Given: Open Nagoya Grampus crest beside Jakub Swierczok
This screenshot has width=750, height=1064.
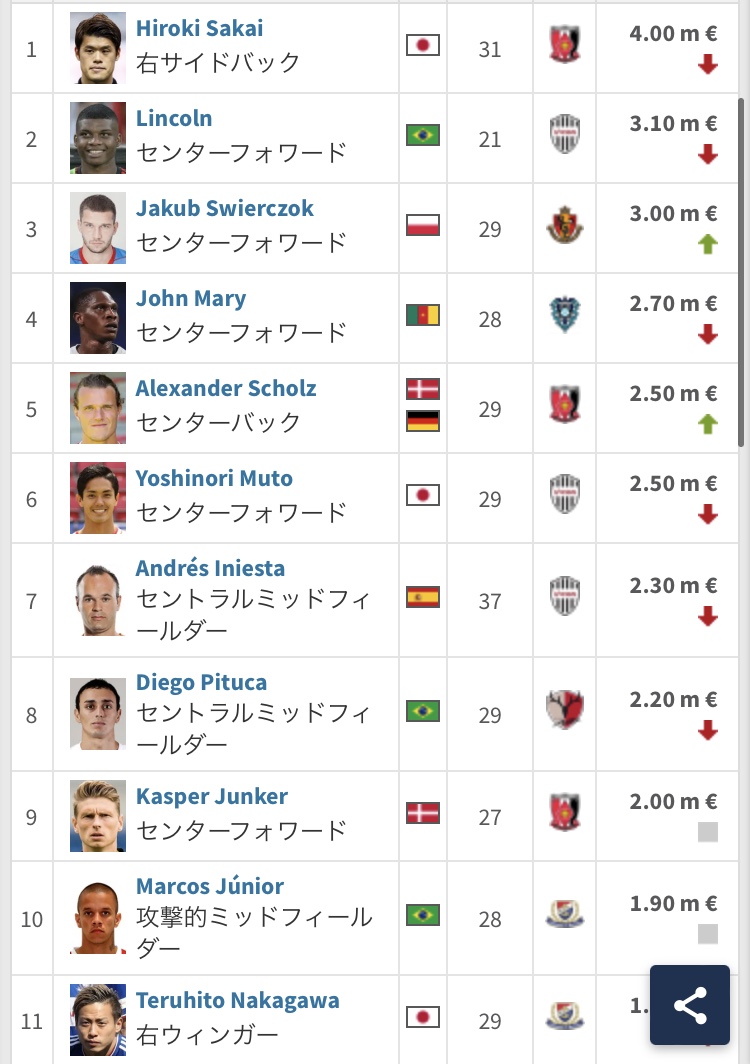Looking at the screenshot, I should point(565,225).
